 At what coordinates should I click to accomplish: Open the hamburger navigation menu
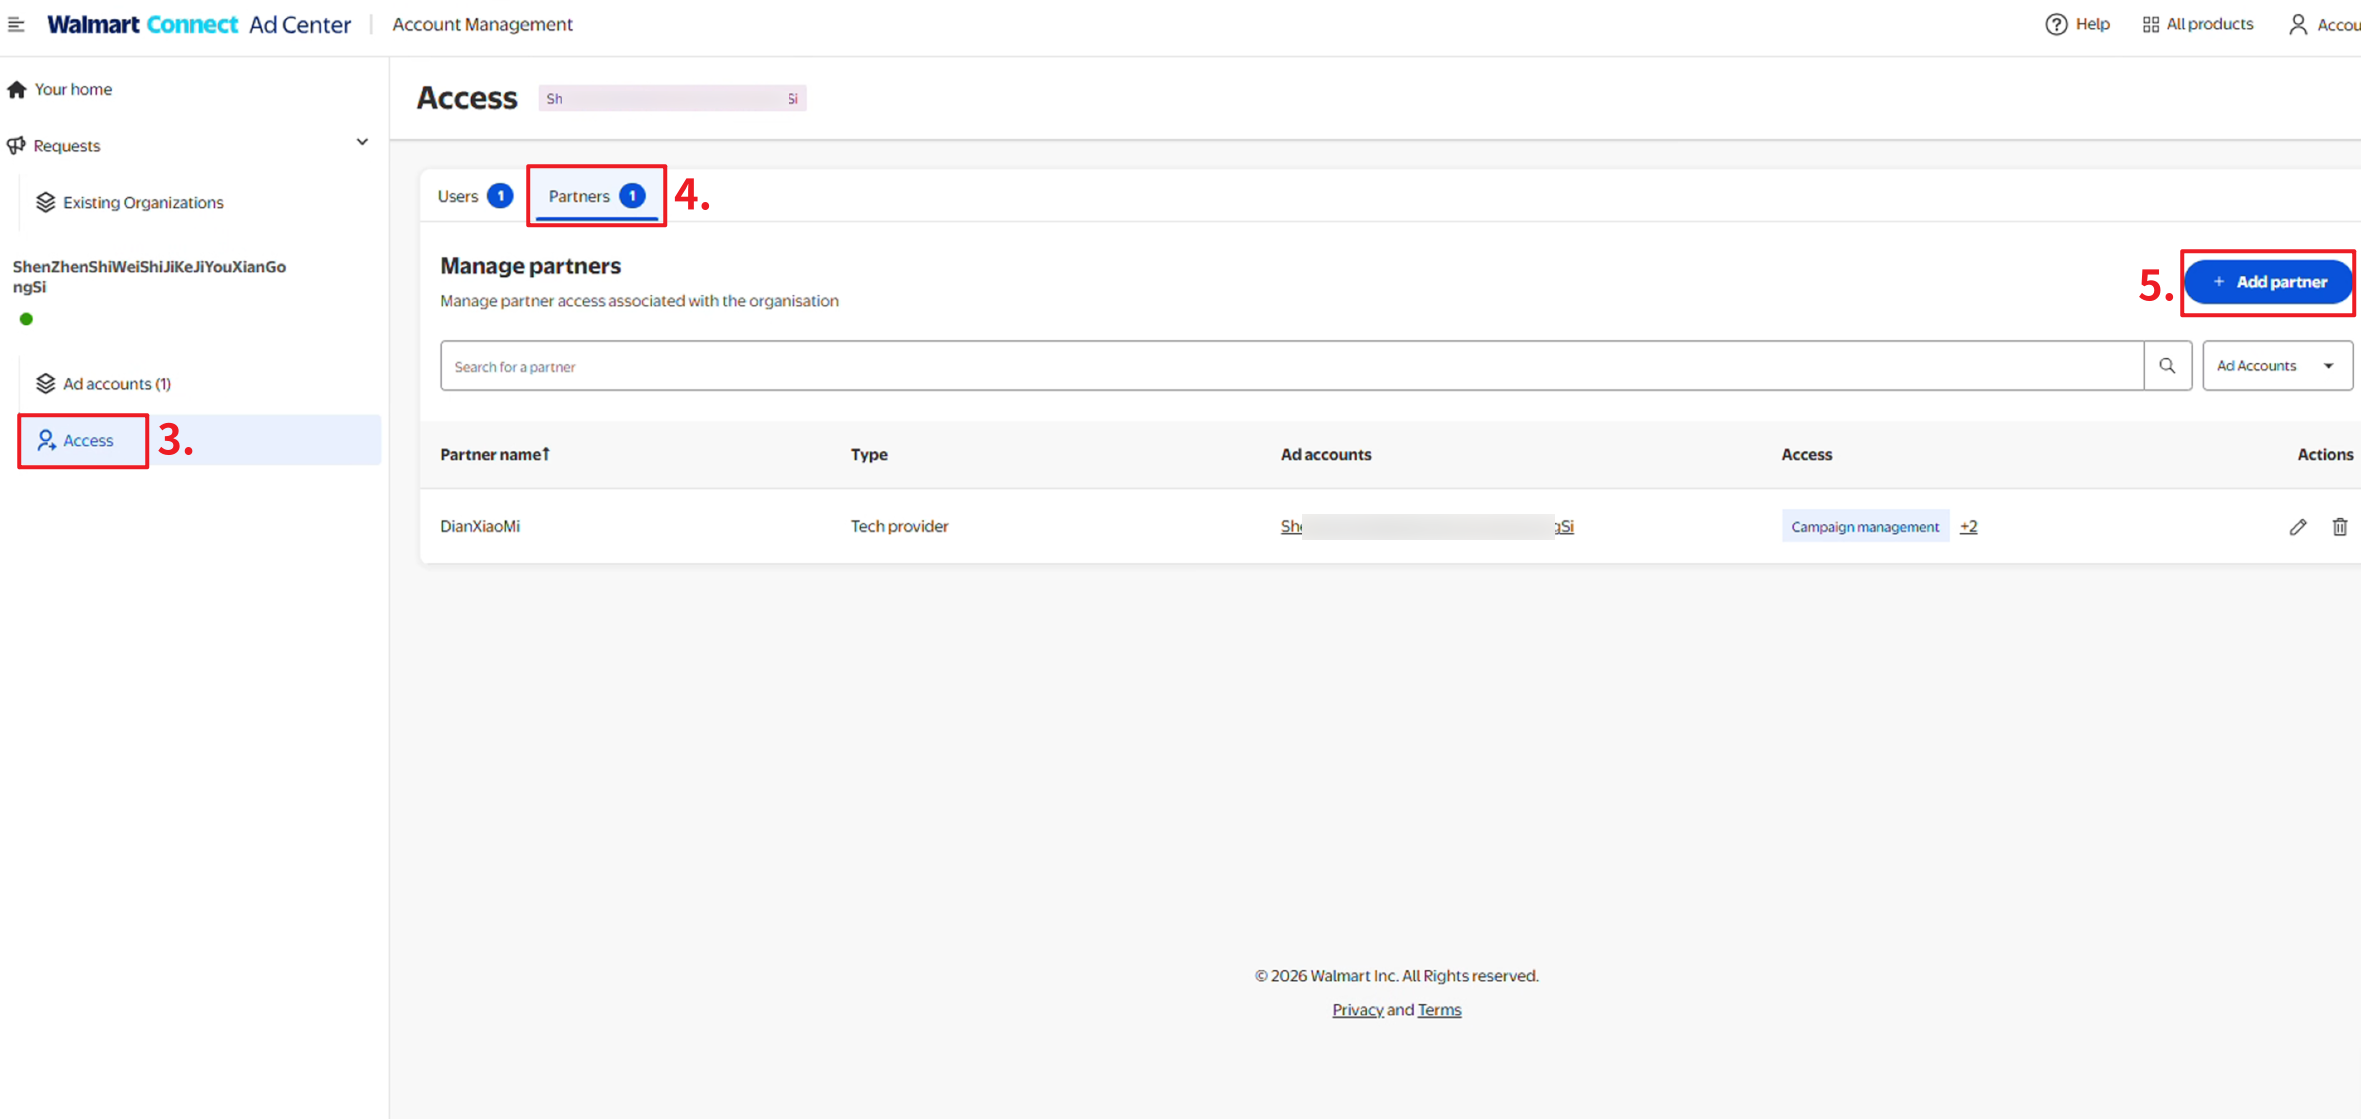[x=16, y=24]
